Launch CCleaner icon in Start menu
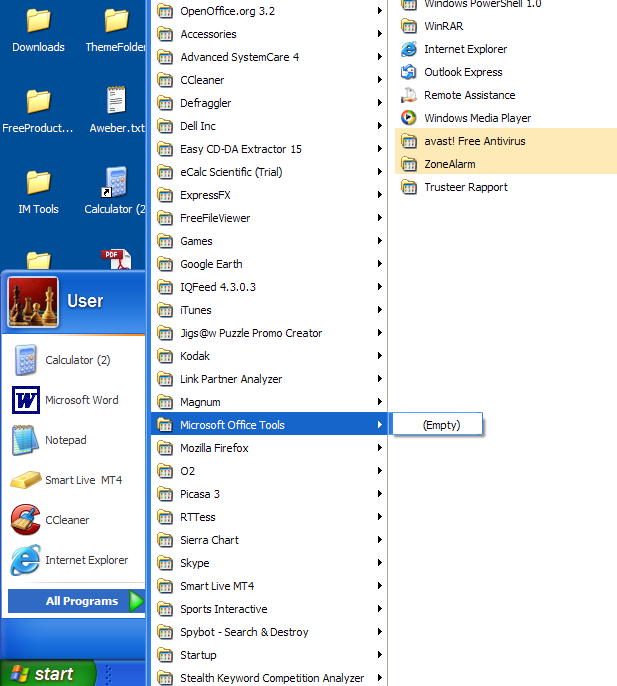This screenshot has width=617, height=686. [26, 520]
